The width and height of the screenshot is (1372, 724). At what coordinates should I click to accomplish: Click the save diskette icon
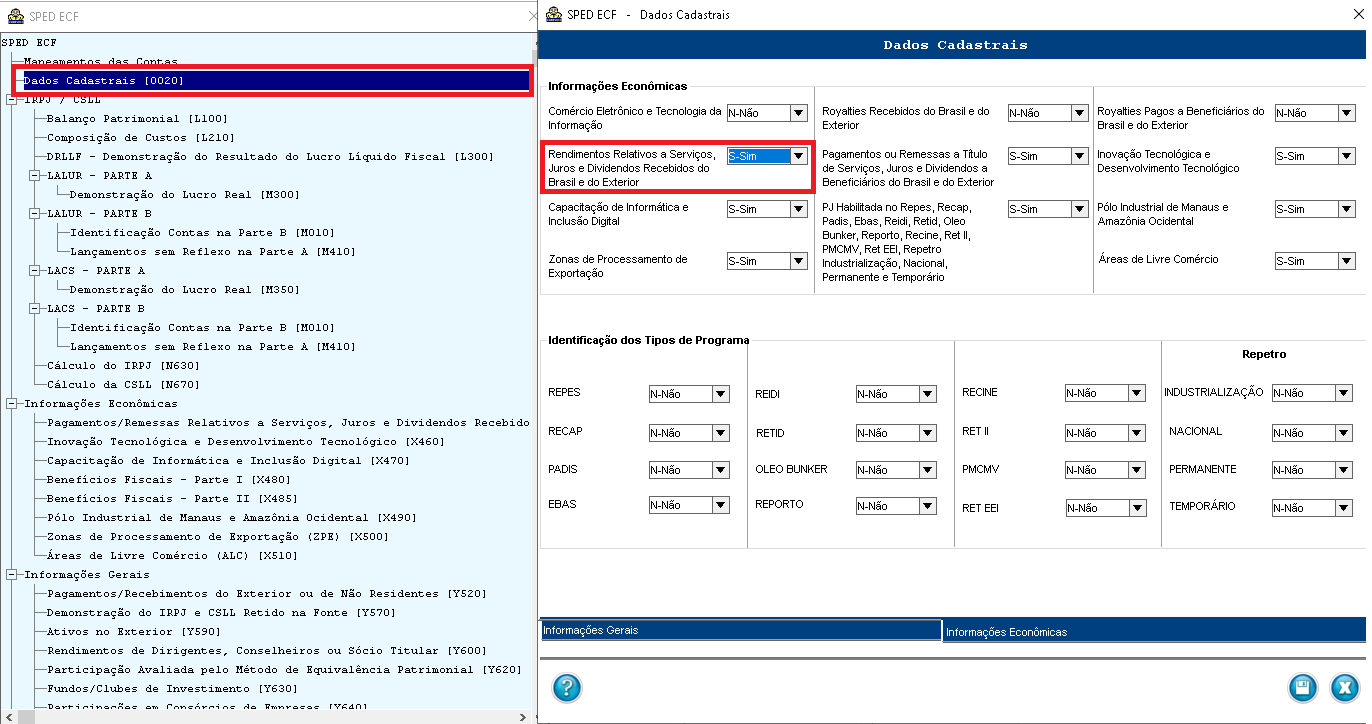(x=1302, y=688)
